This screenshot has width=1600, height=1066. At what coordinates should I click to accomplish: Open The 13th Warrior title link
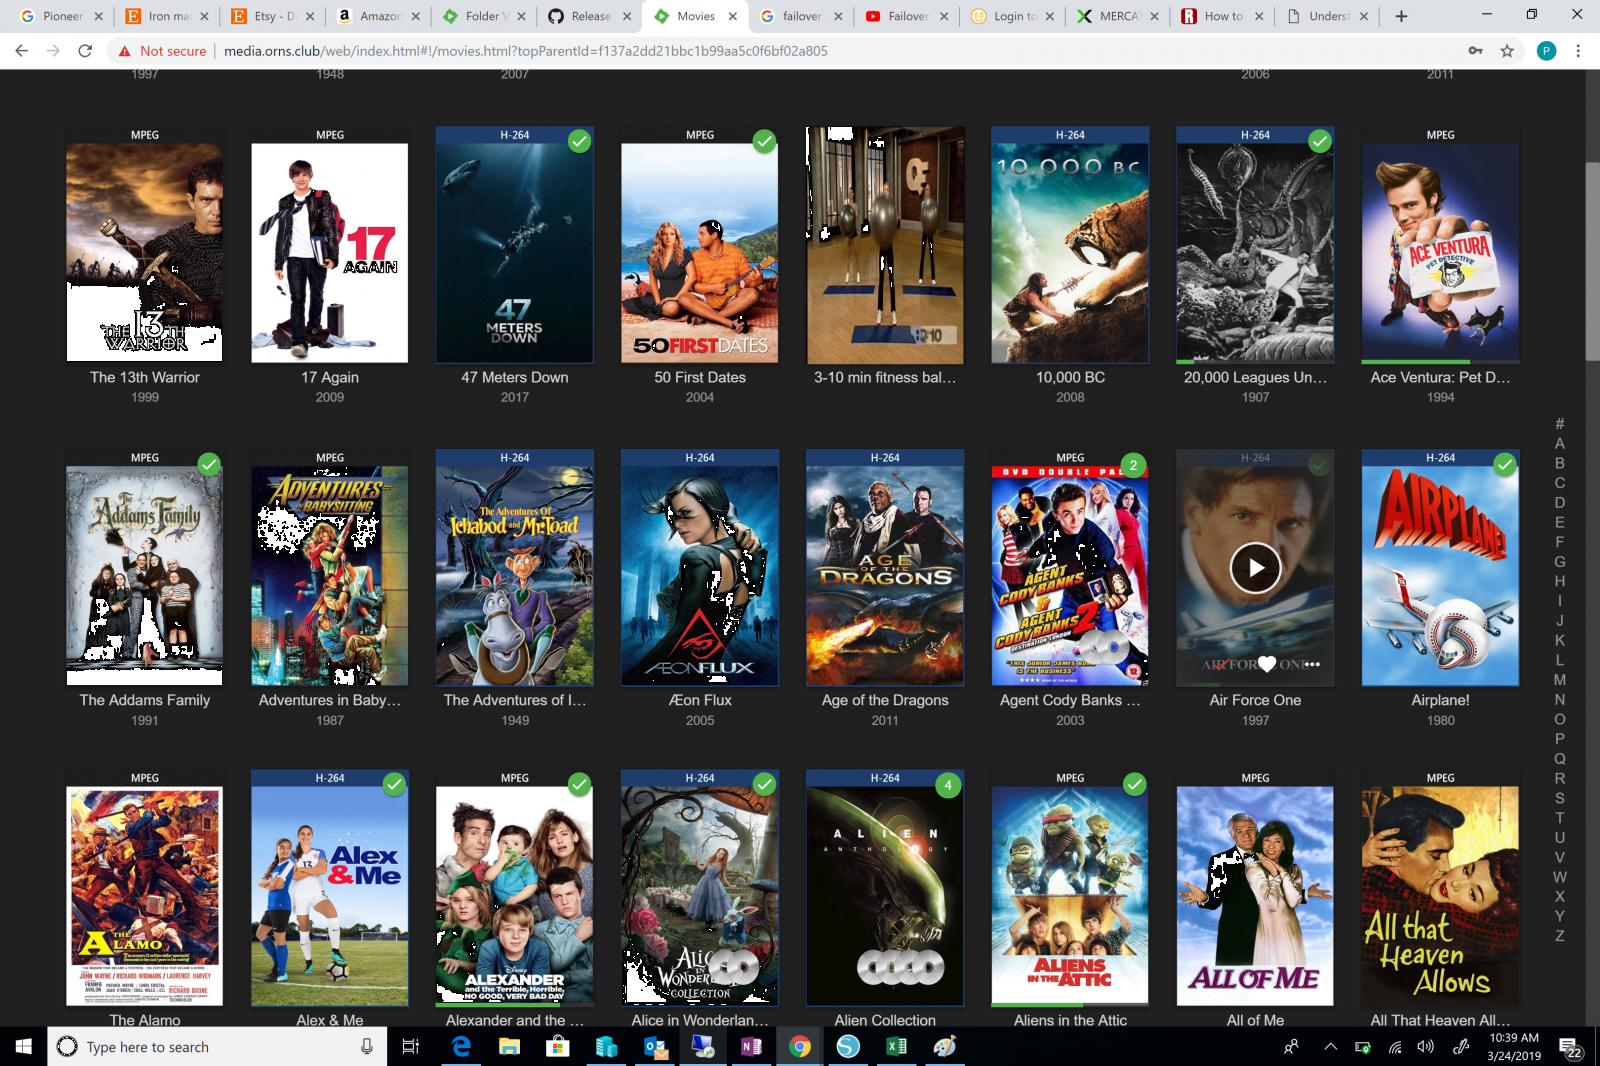click(x=145, y=377)
